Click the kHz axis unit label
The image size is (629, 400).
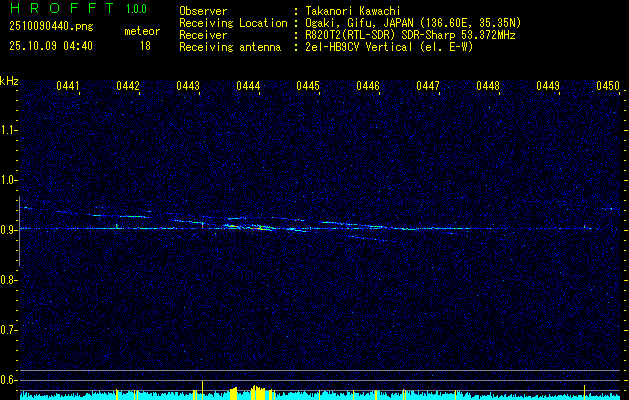(9, 81)
